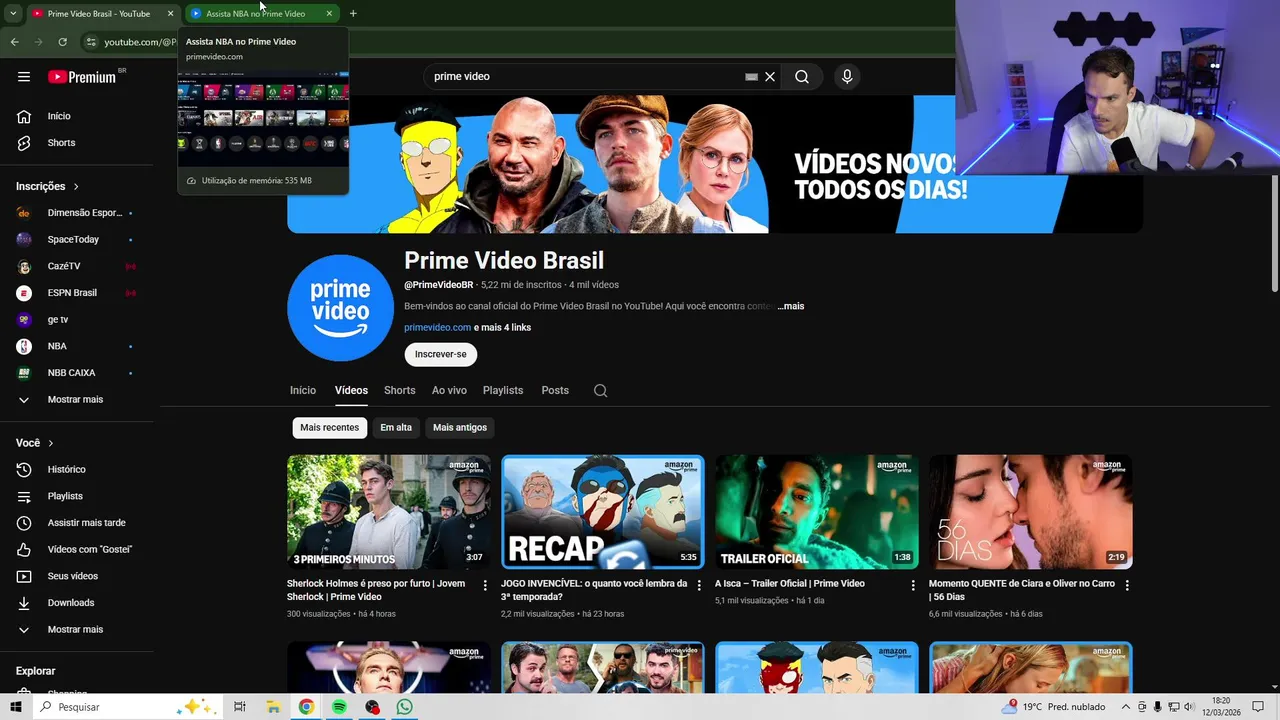The width and height of the screenshot is (1280, 720).
Task: Go back in browser history
Action: [x=15, y=42]
